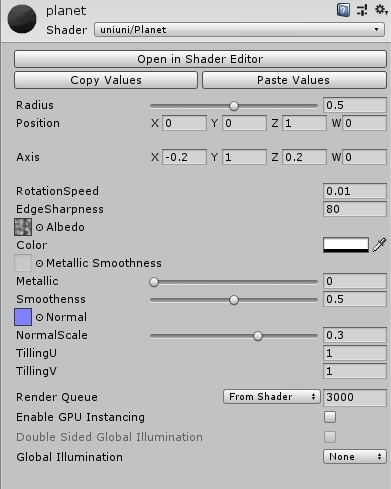Open the Global Illumination None dropdown

coord(355,457)
